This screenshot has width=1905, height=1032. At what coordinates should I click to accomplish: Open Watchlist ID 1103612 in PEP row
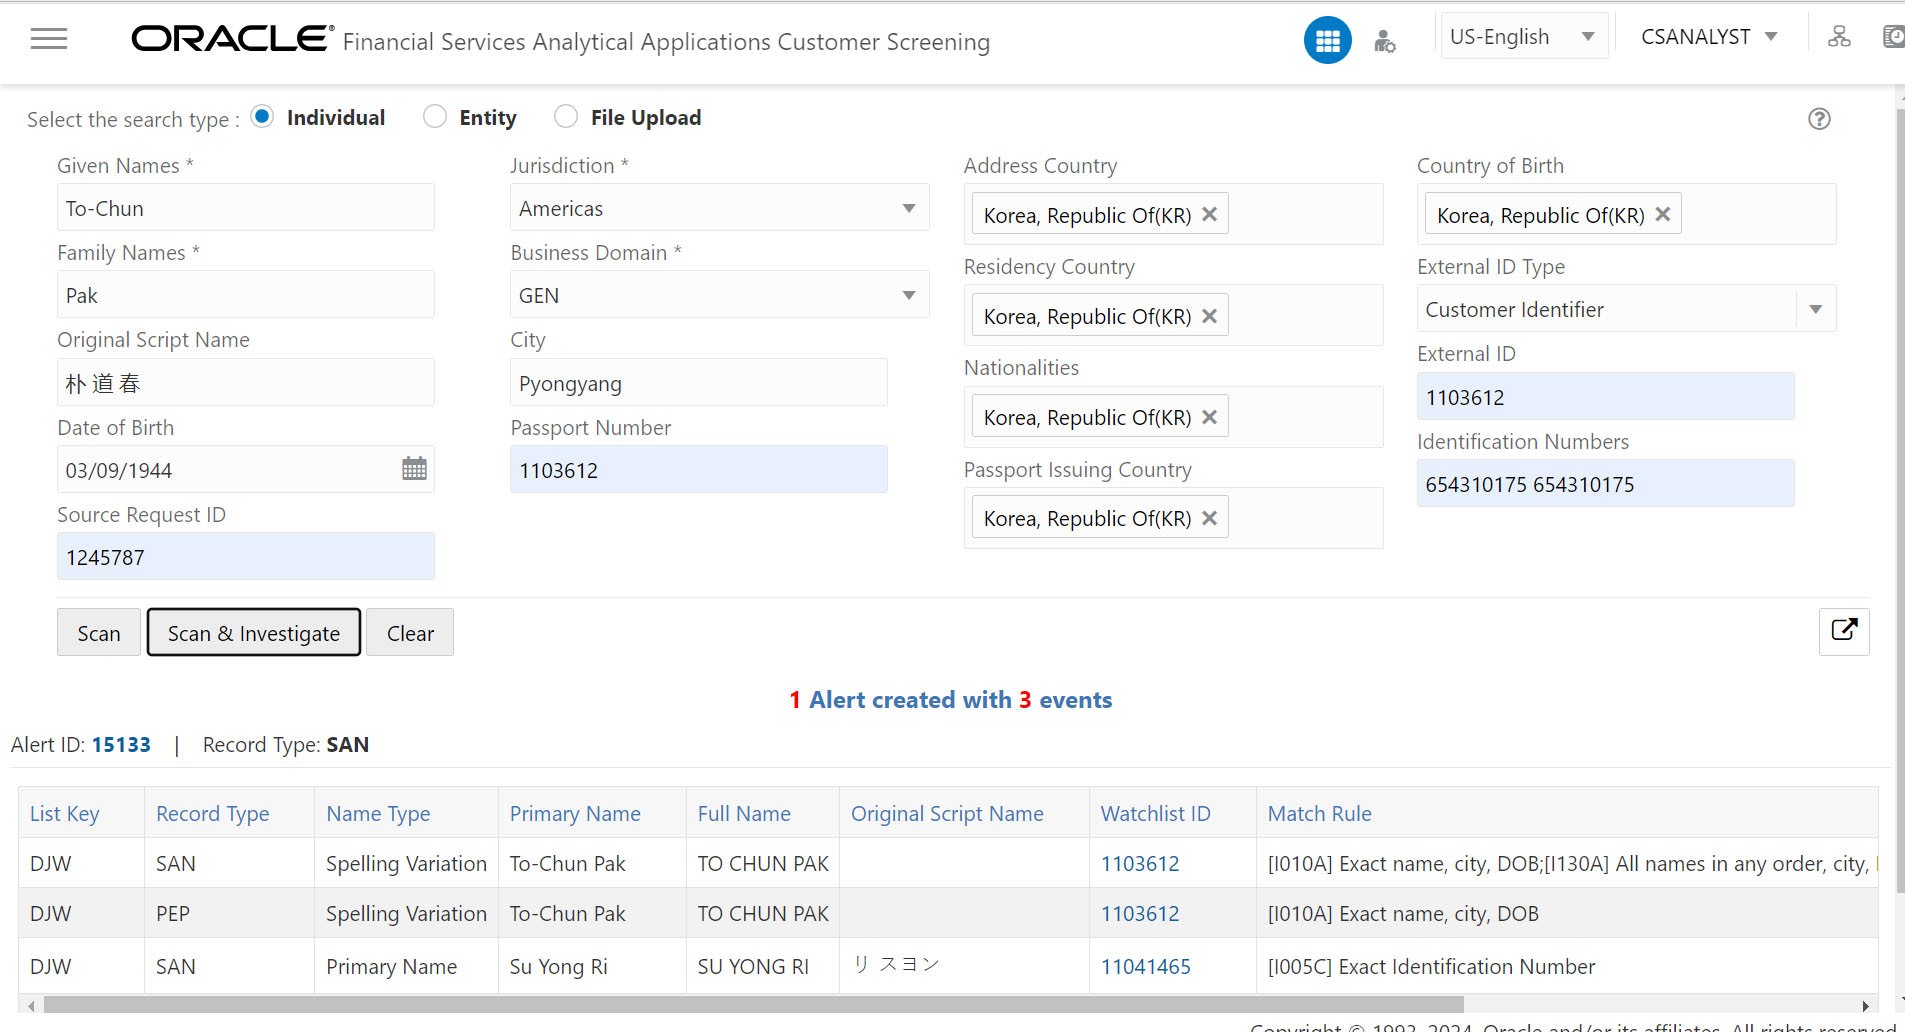coord(1140,914)
